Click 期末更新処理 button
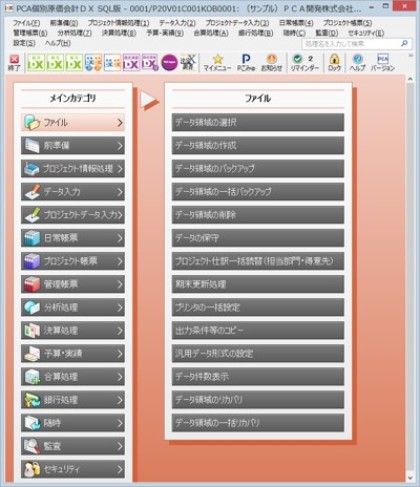This screenshot has width=420, height=487. tap(258, 284)
